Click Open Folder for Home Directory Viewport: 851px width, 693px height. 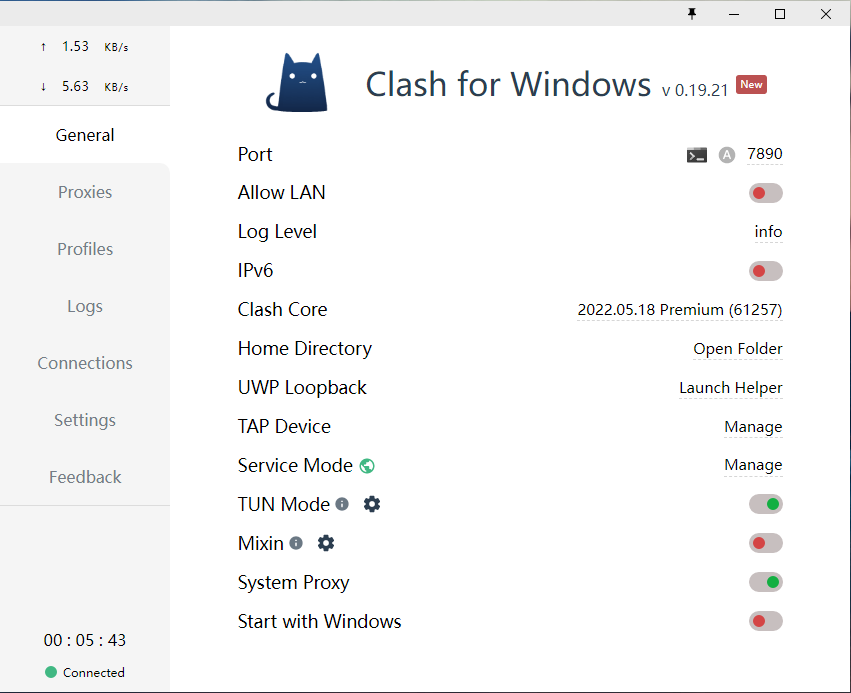point(737,349)
